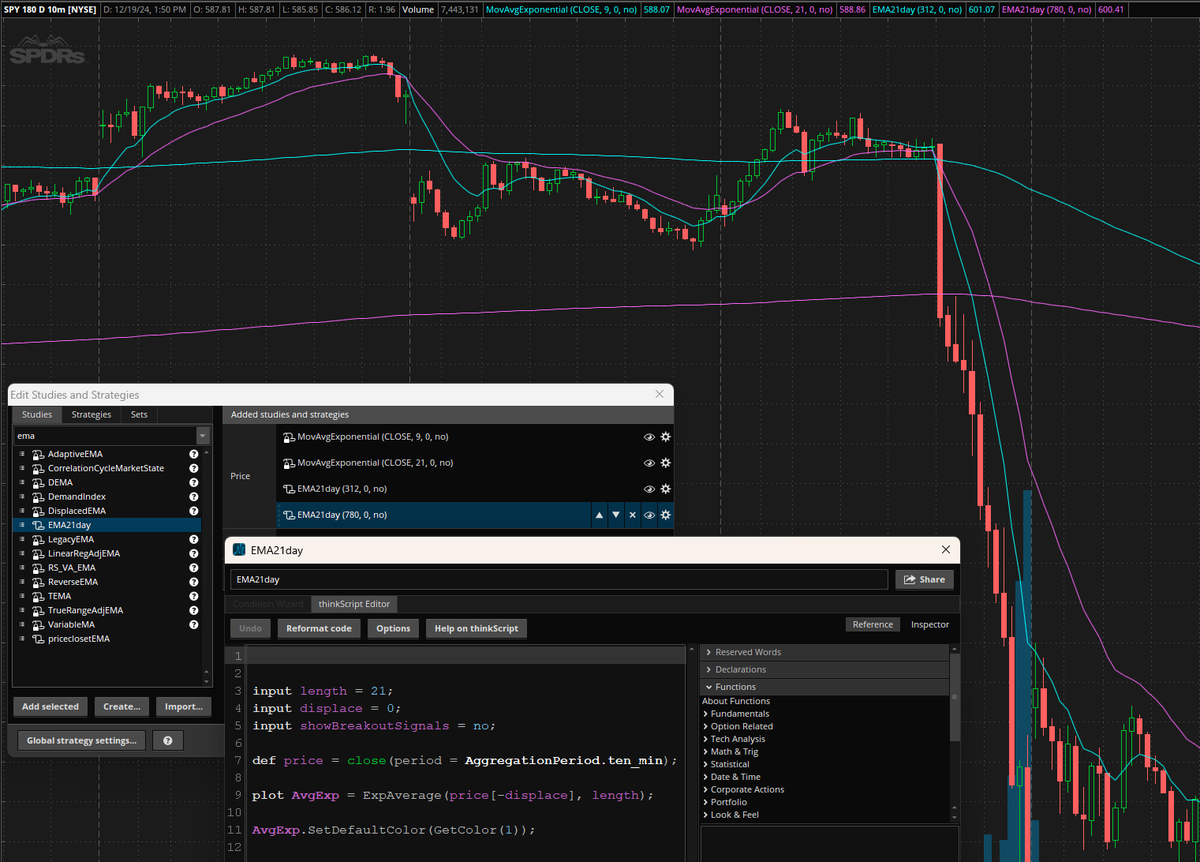This screenshot has width=1200, height=862.
Task: Hide the EMA21day (312, 0, no) study
Action: (x=649, y=489)
